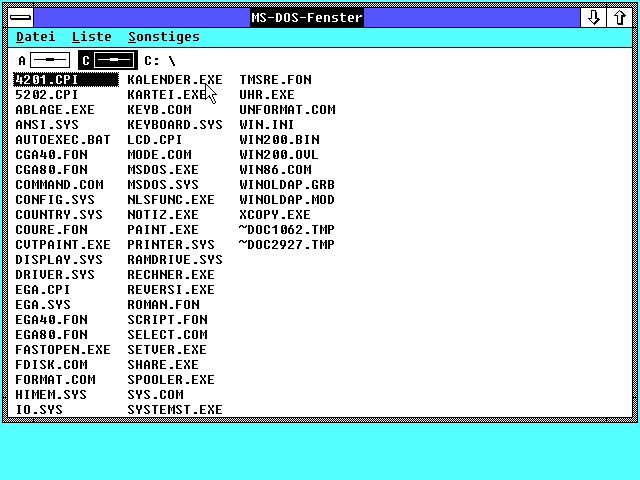Screen dimensions: 640x480
Task: Select file UHR.EXE
Action: [x=267, y=95]
